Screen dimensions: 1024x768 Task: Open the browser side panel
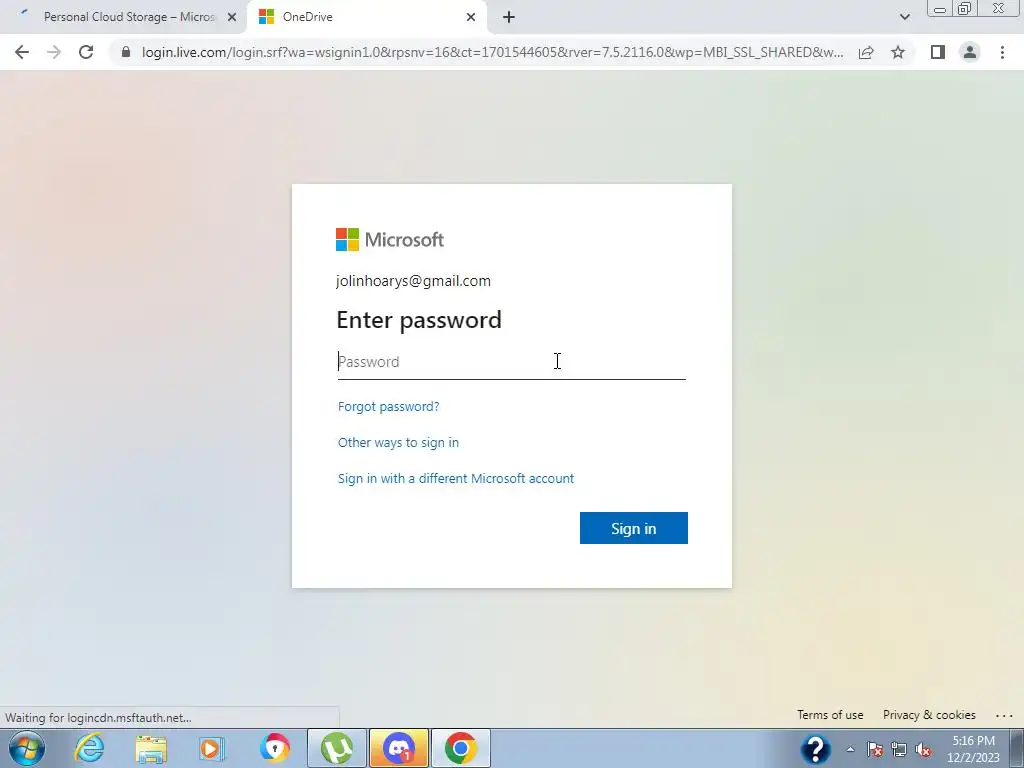[x=938, y=52]
